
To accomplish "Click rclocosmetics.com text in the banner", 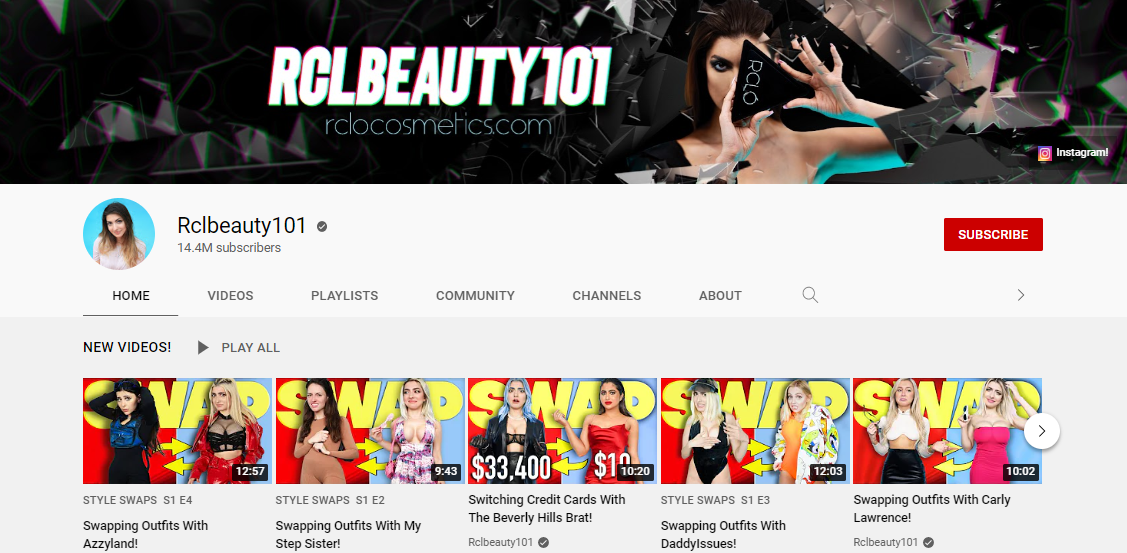I will (x=438, y=126).
